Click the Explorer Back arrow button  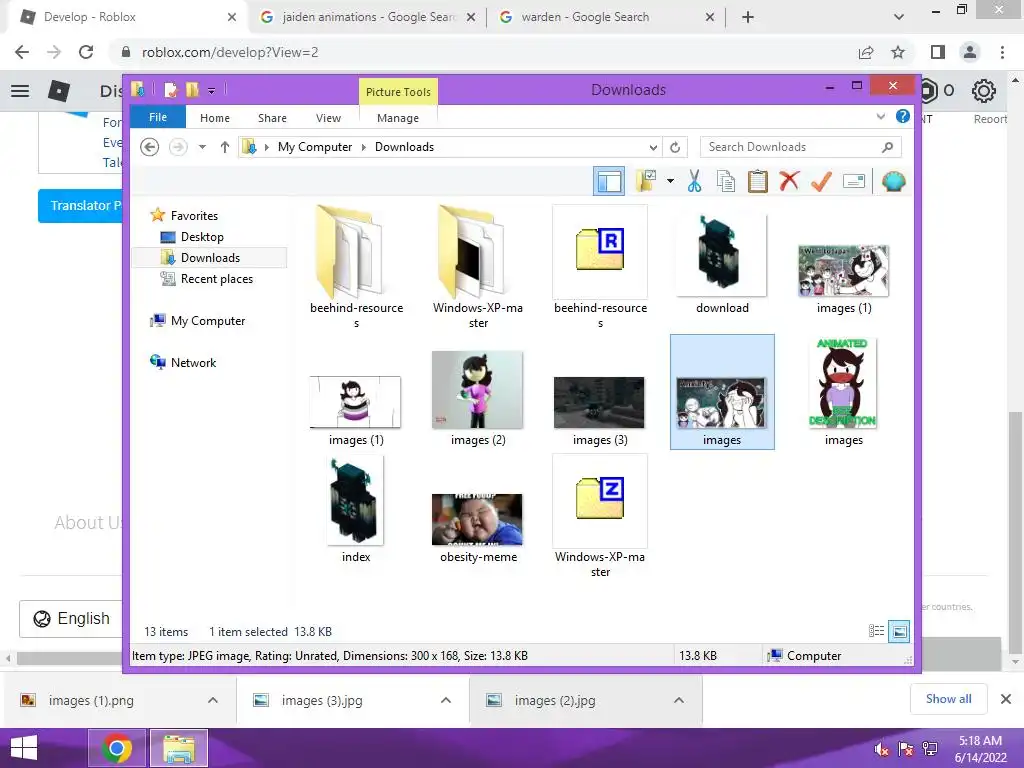[x=150, y=147]
